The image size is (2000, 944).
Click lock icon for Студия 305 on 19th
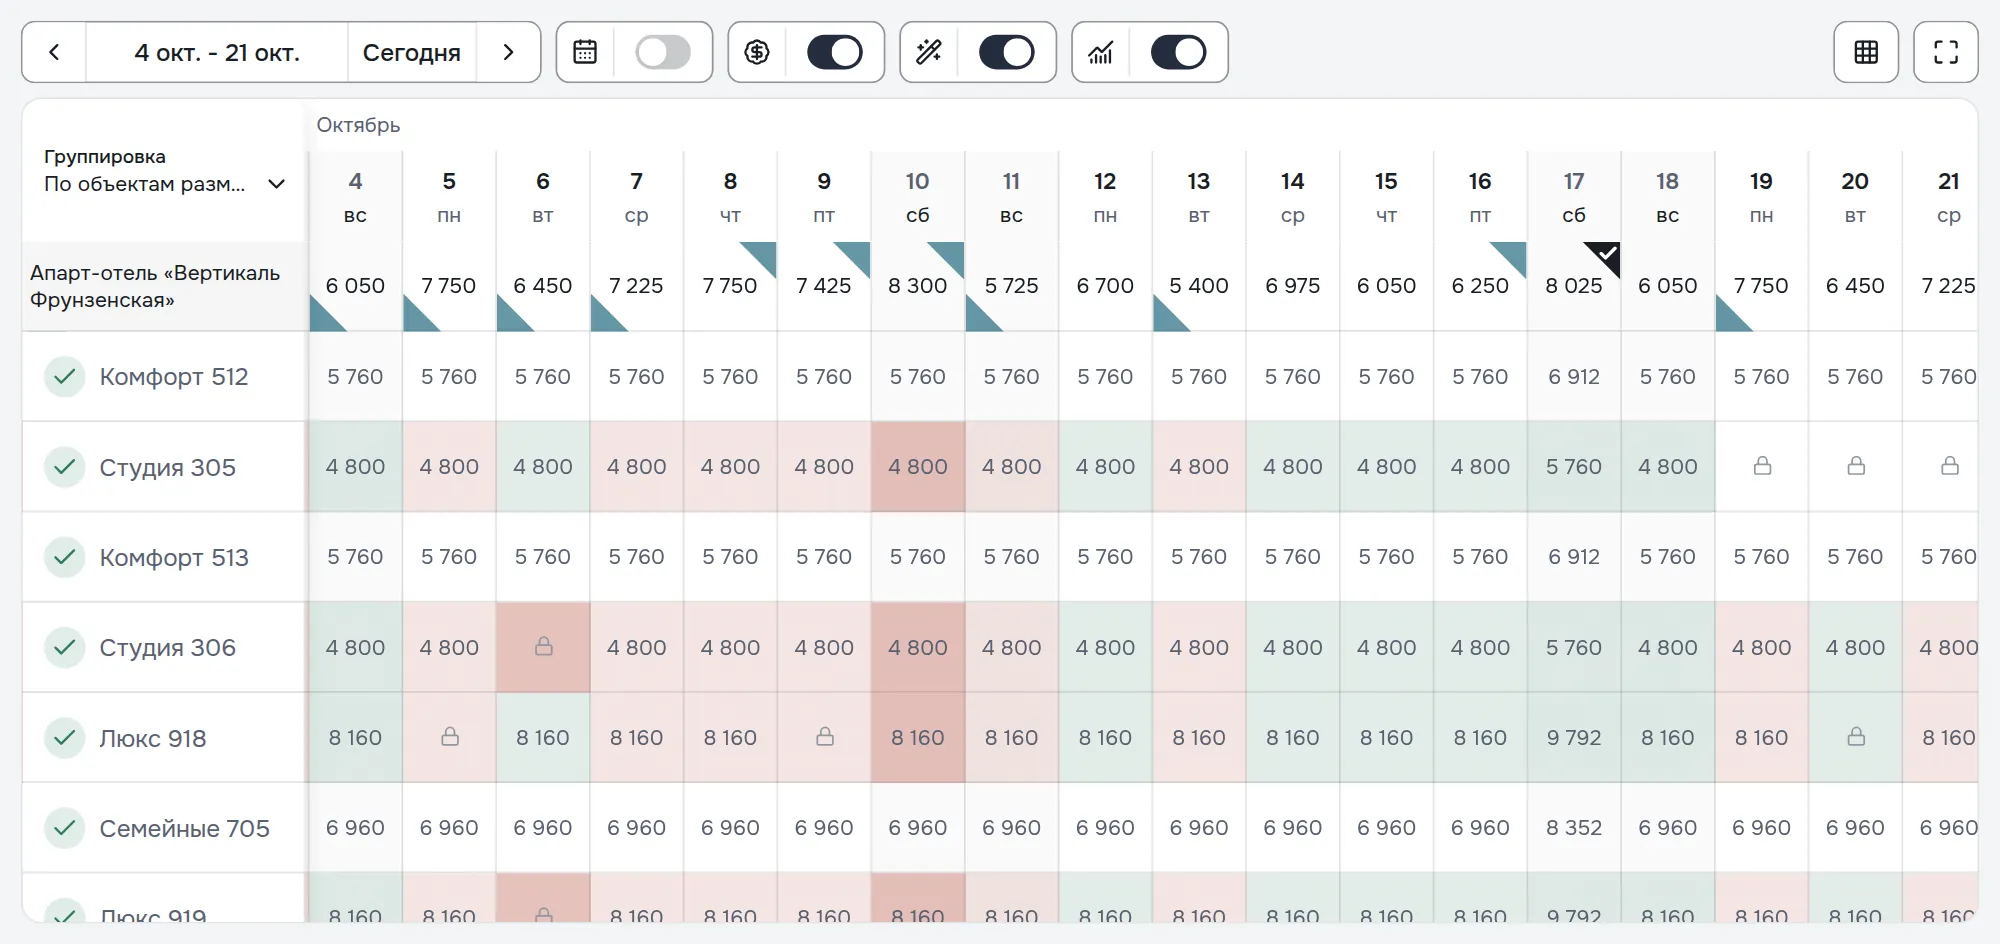[1762, 466]
